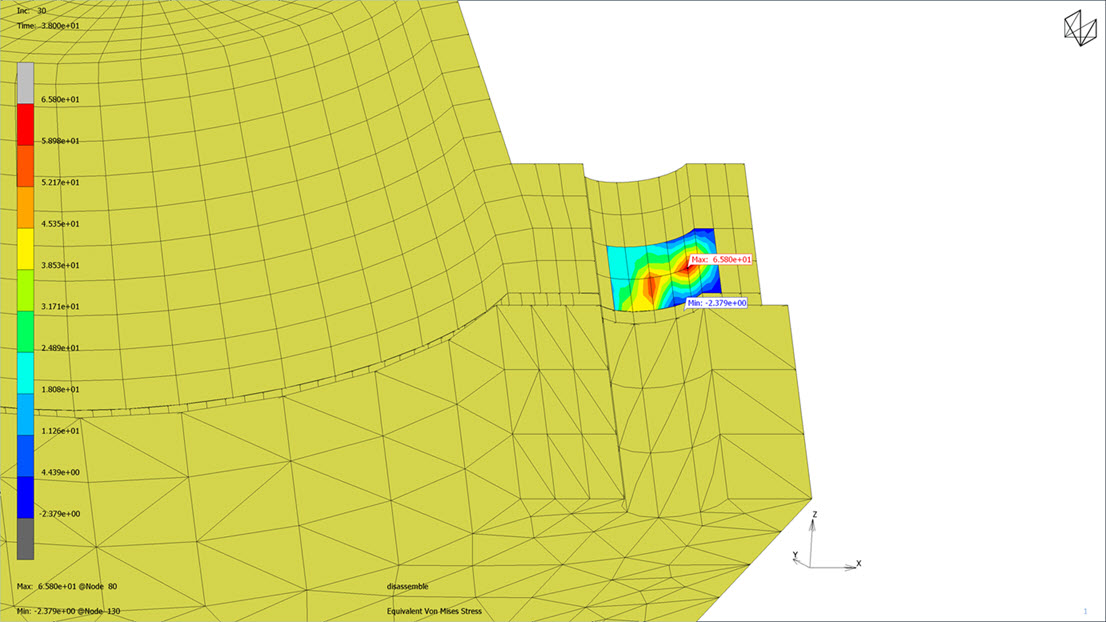
Task: Click the dark gray swatch at the legend bottom
Action: (25, 538)
